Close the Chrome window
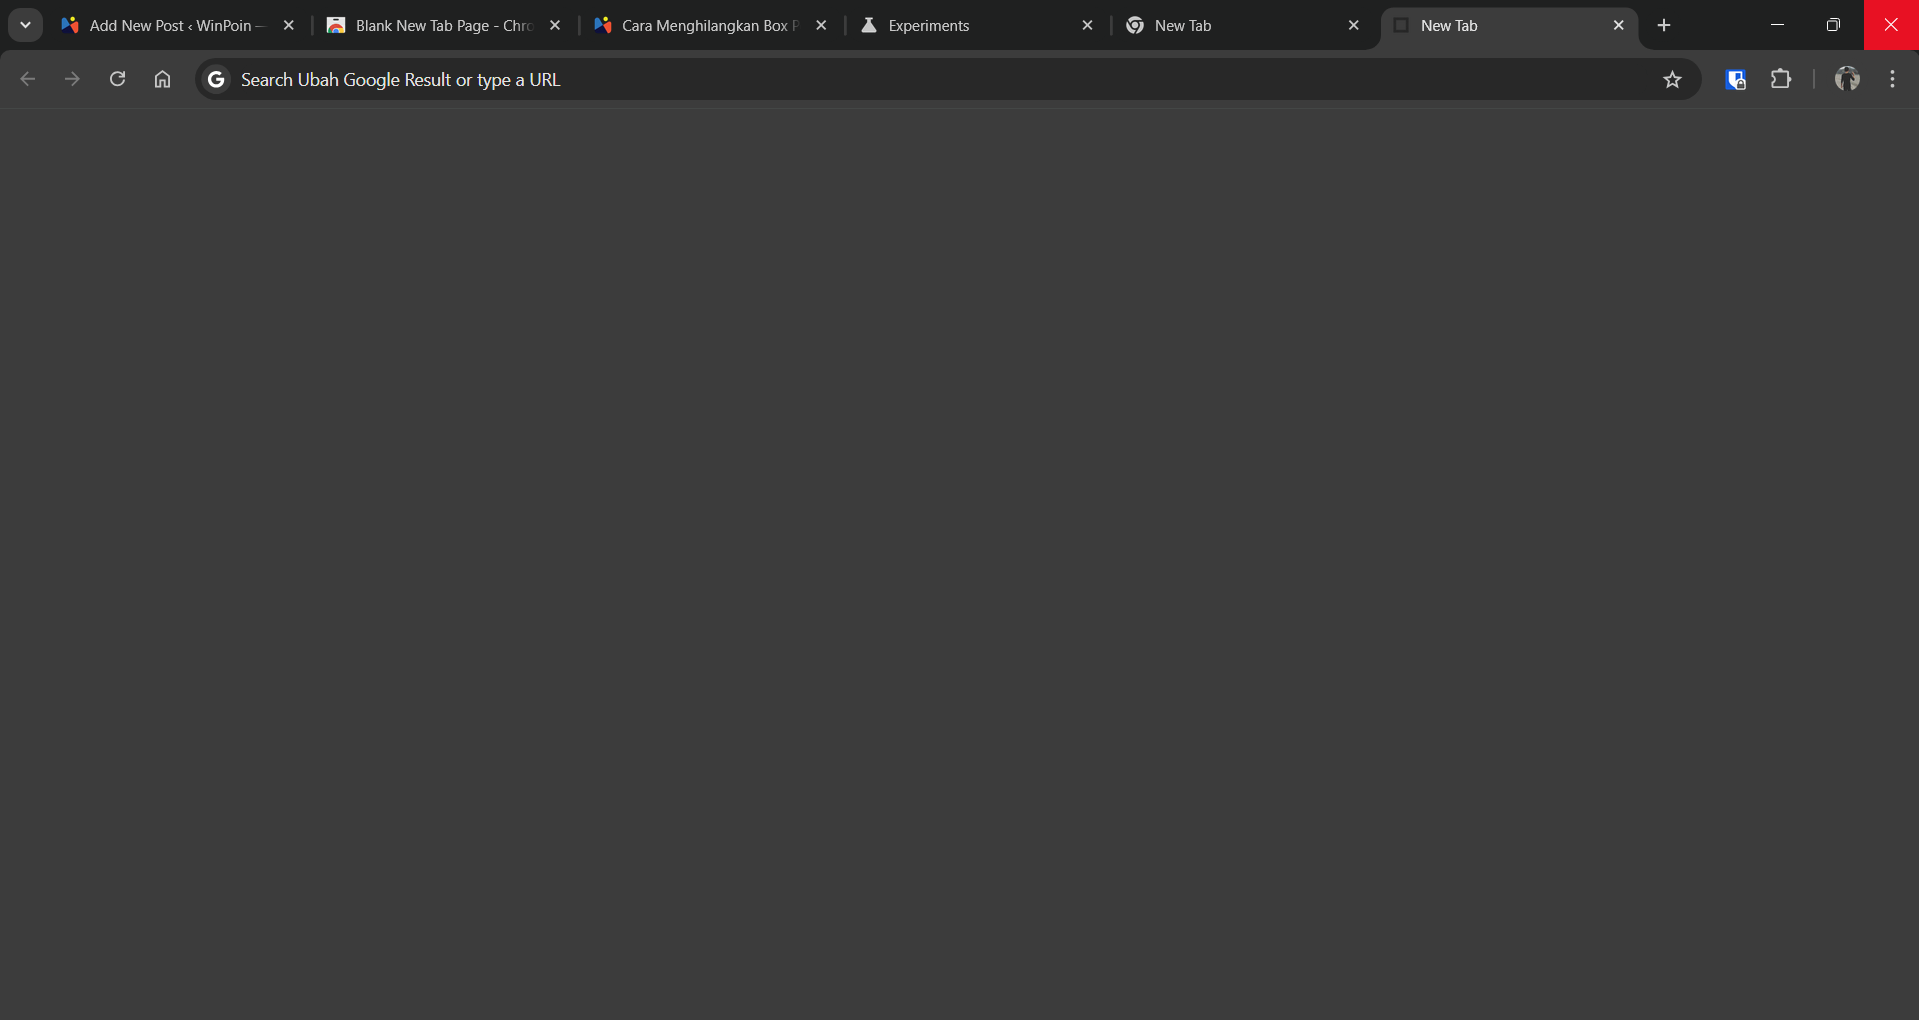The image size is (1919, 1020). (1891, 25)
